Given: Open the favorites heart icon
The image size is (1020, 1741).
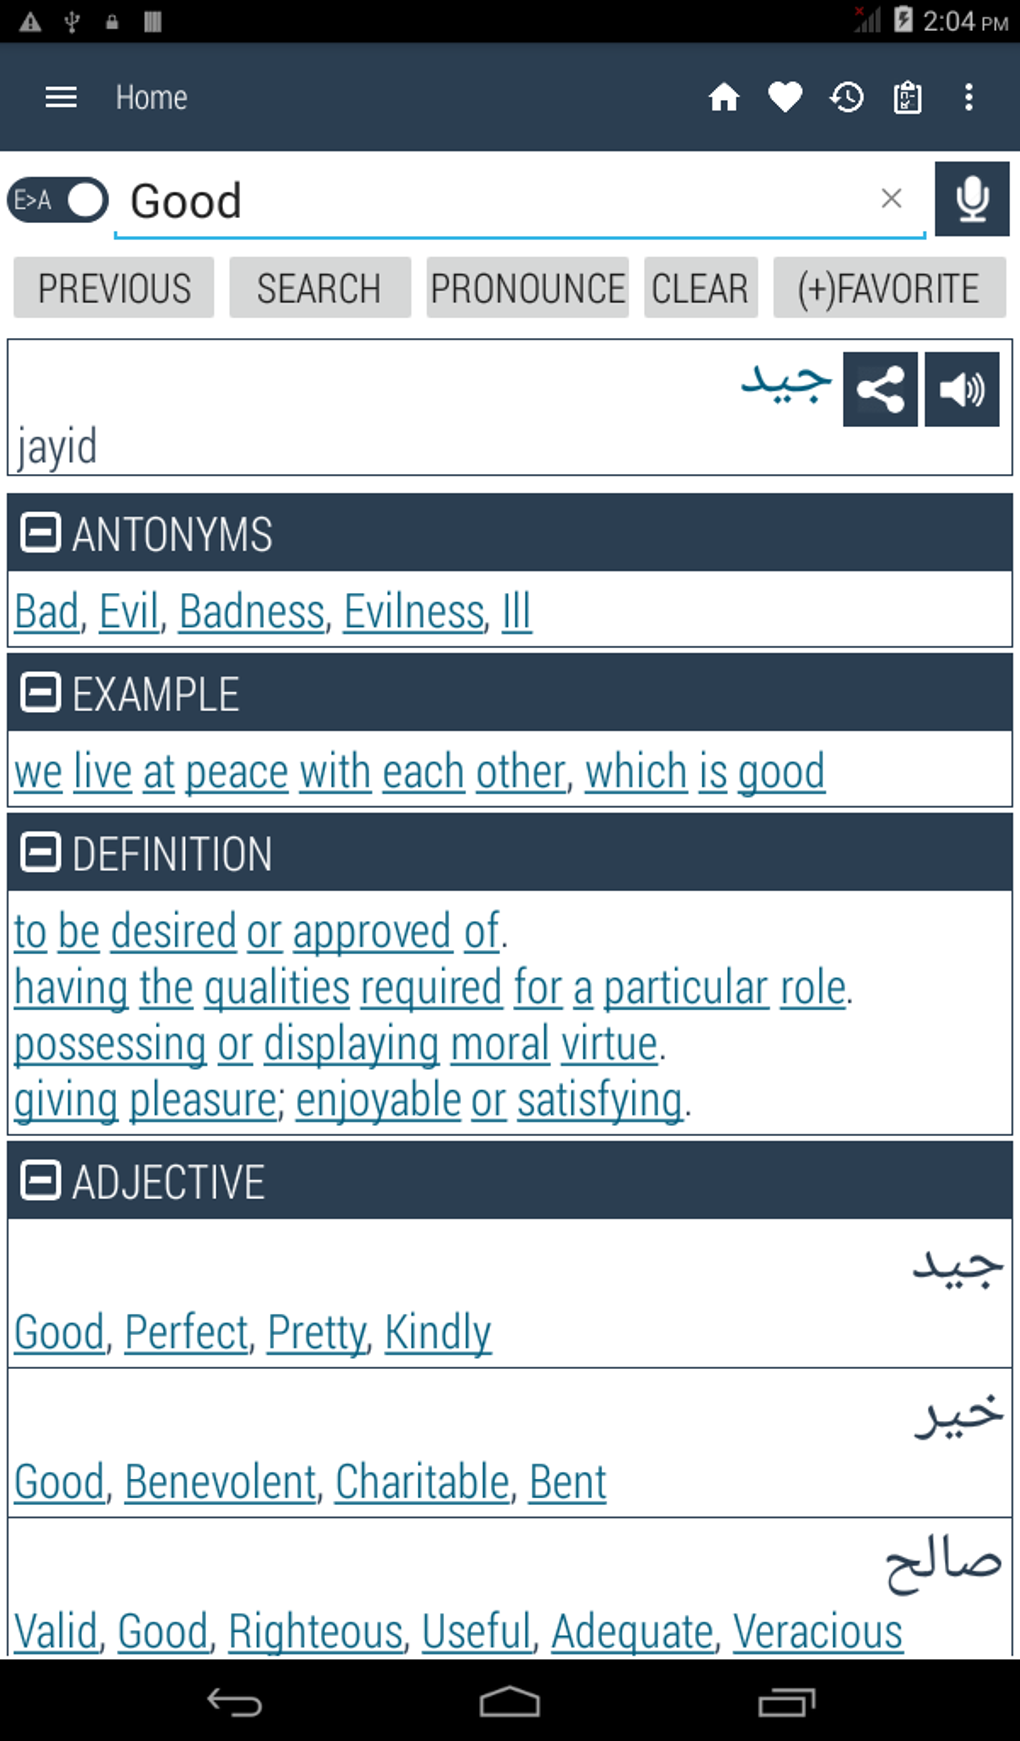Looking at the screenshot, I should (x=785, y=97).
